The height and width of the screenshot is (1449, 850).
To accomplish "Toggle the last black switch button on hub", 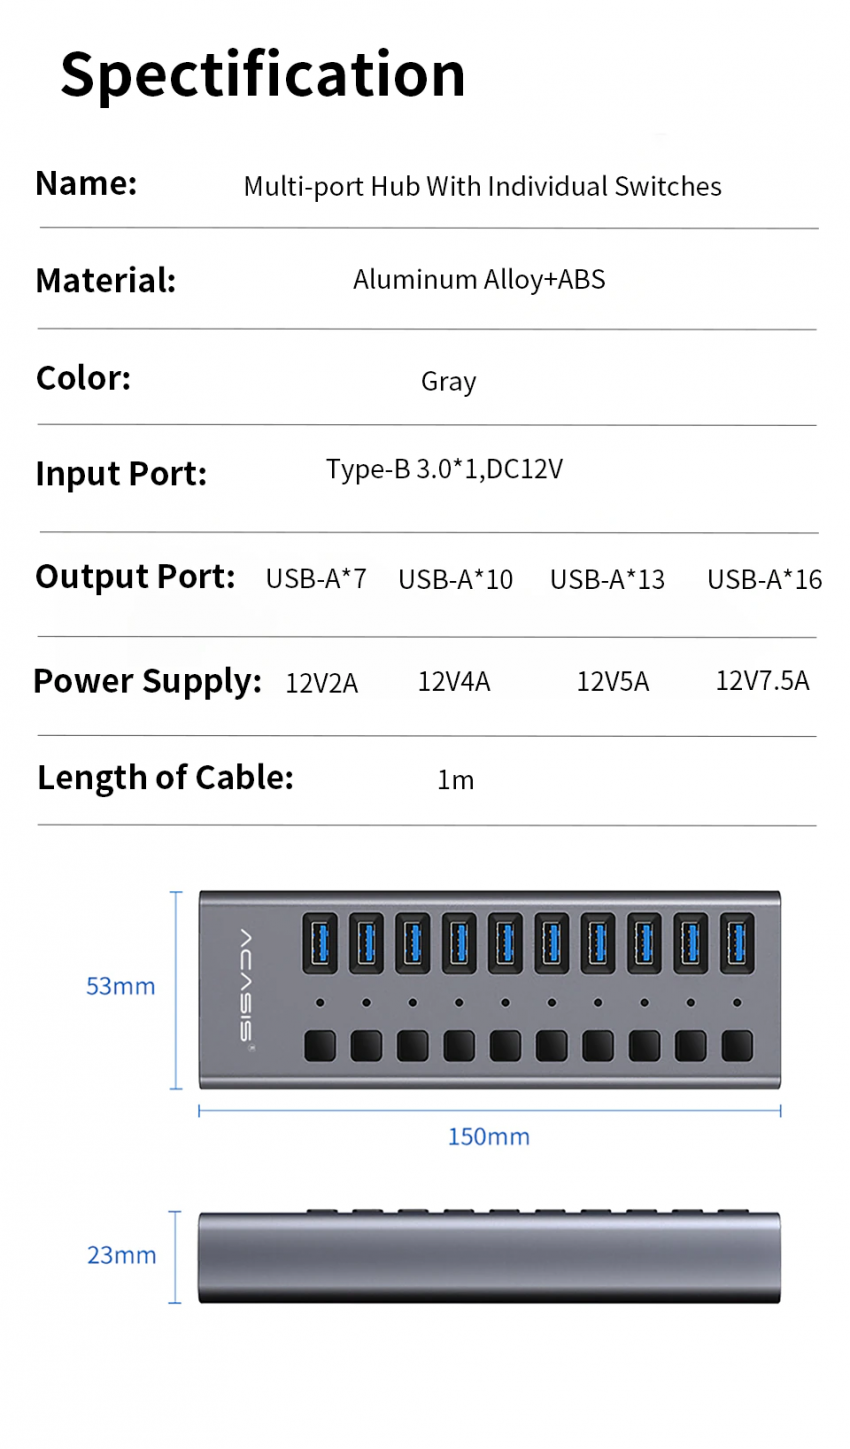I will pyautogui.click(x=737, y=1045).
